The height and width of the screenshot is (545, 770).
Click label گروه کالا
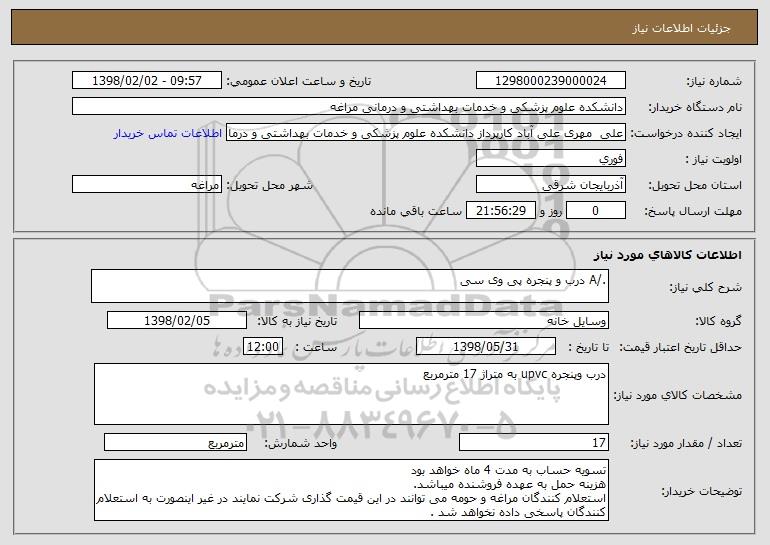tap(718, 321)
